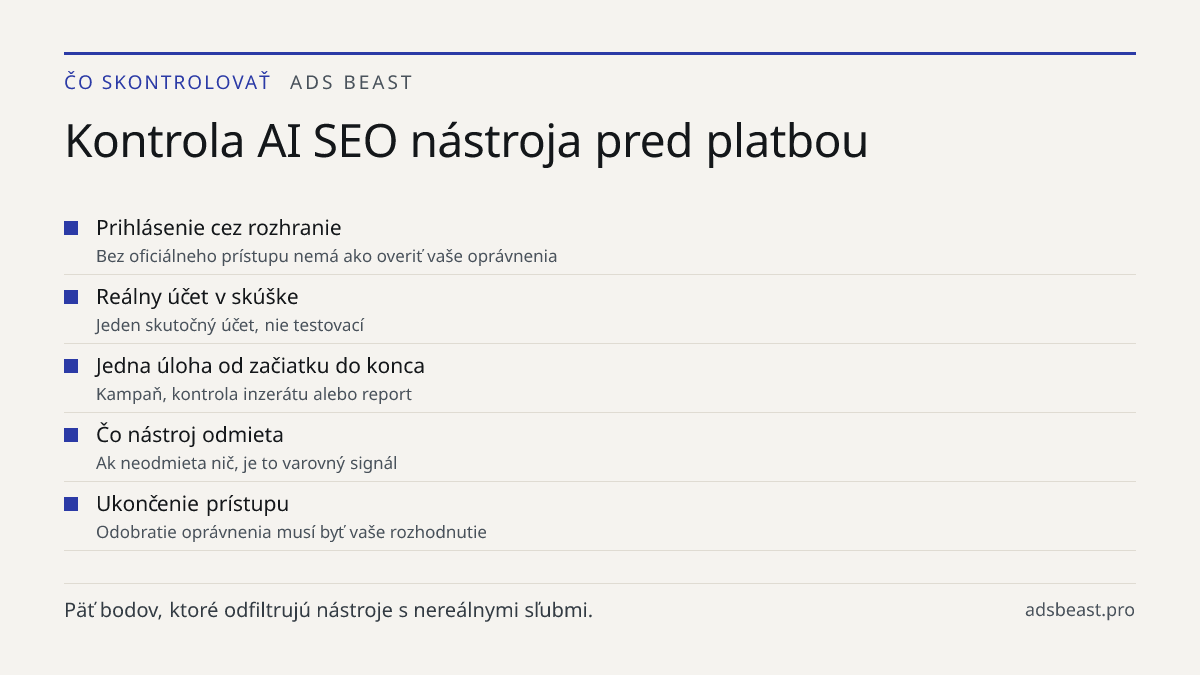Image resolution: width=1200 pixels, height=675 pixels.
Task: Click the footer sentence 'Päť bodov, ktoré odfiltrujú...'
Action: pos(329,610)
